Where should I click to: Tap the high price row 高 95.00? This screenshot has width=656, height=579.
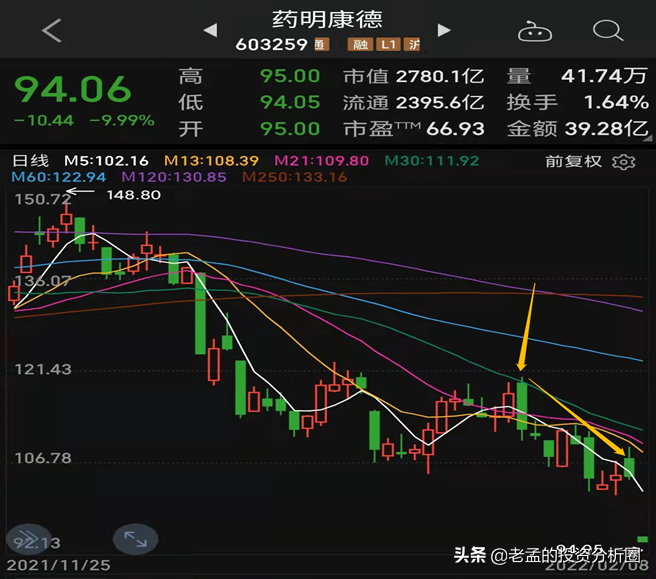(249, 76)
